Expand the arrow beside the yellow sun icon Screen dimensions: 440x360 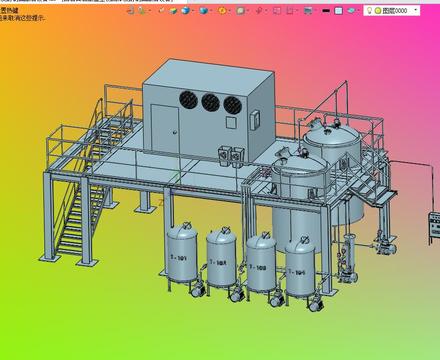pyautogui.click(x=229, y=11)
